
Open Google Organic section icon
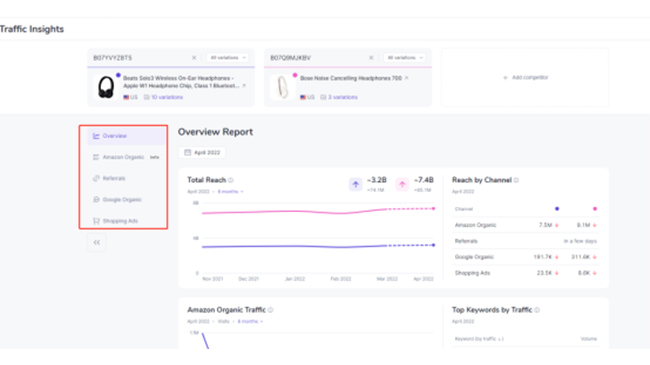[x=96, y=200]
